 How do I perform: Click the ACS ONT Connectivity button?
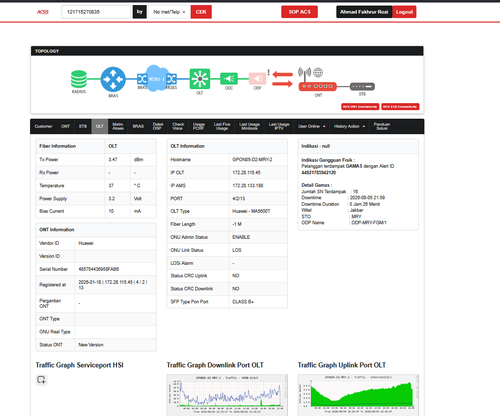point(360,107)
